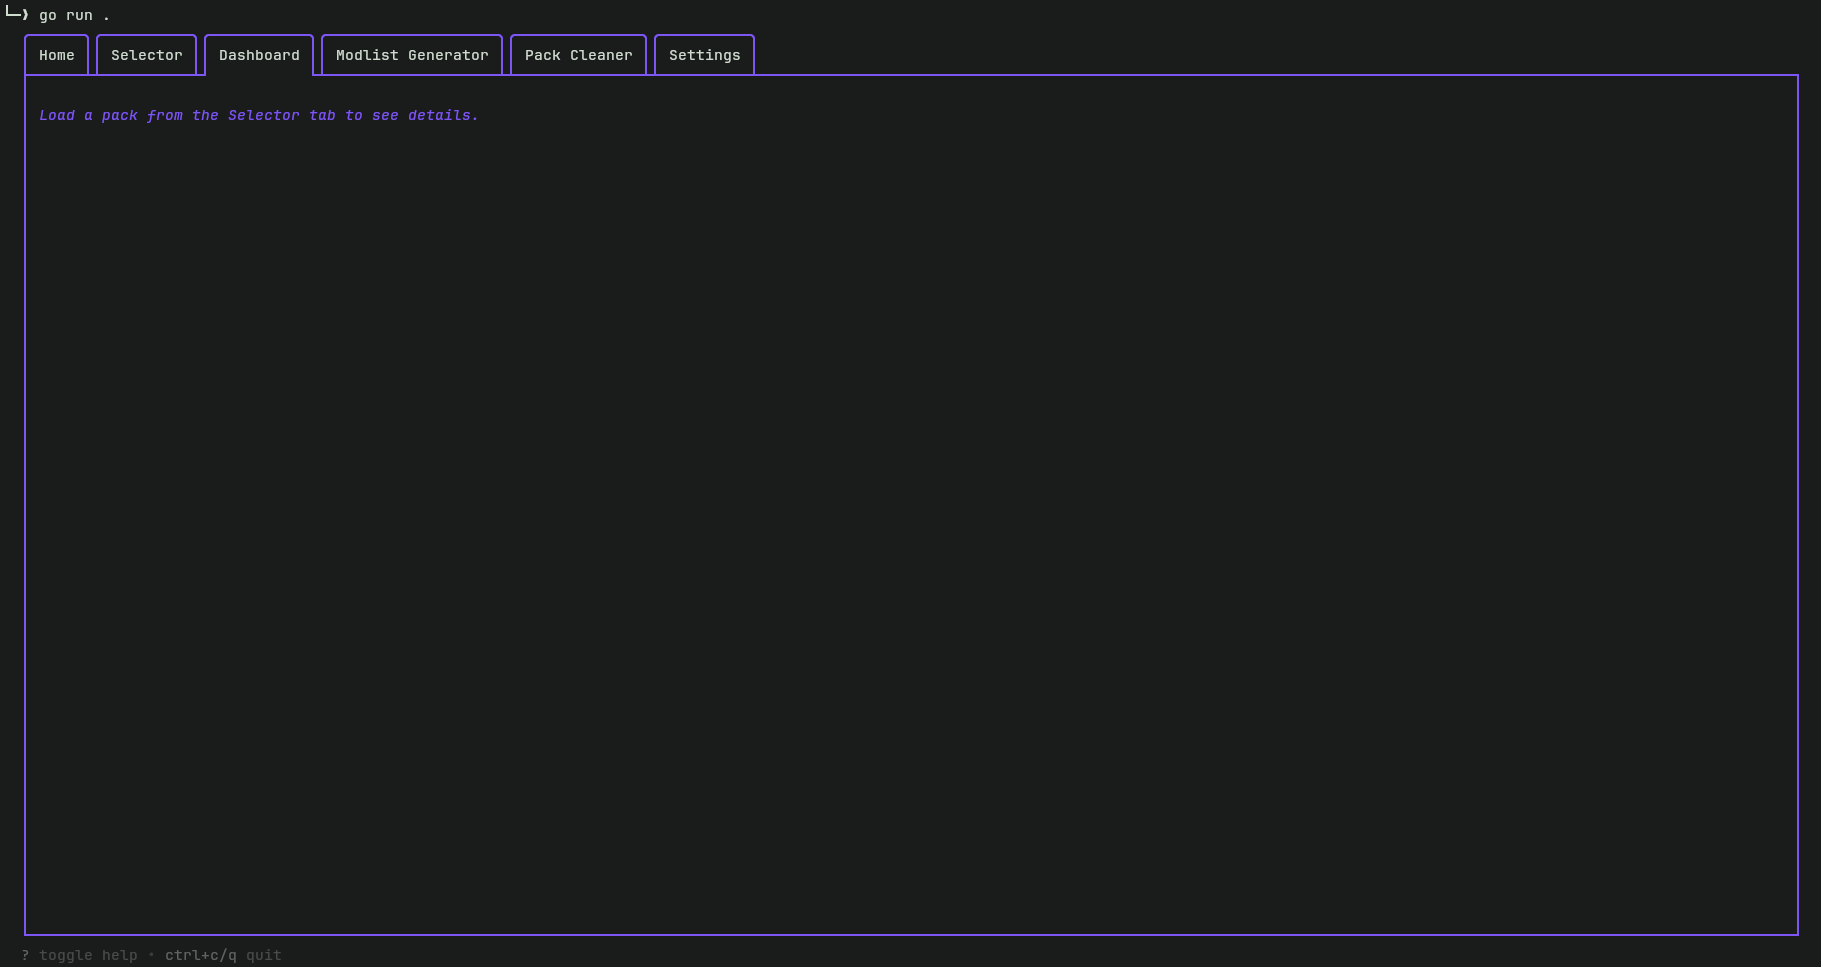Click the dot separator in the status bar
This screenshot has height=967, width=1821.
coord(151,955)
